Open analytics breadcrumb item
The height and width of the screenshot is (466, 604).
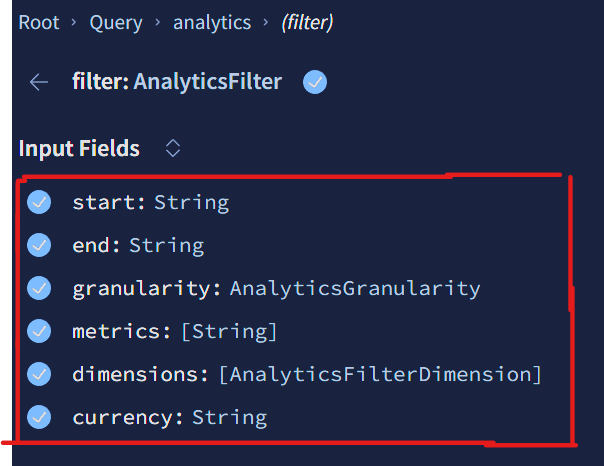[x=212, y=22]
